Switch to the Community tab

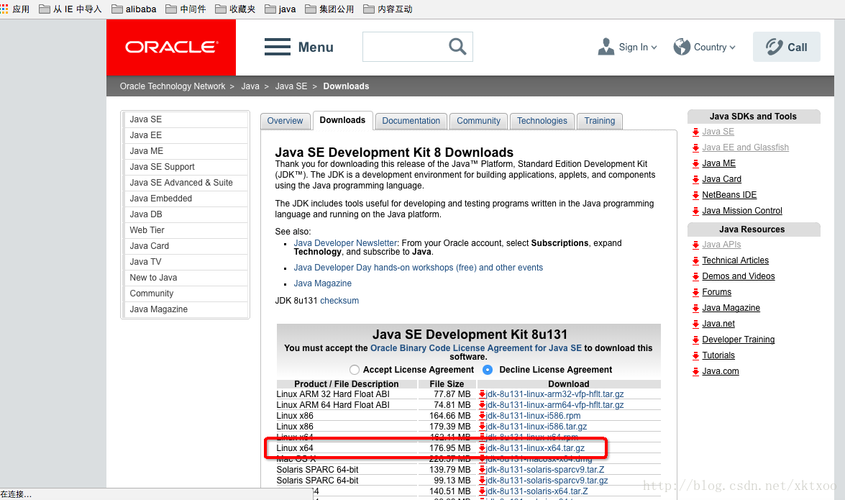pyautogui.click(x=479, y=121)
